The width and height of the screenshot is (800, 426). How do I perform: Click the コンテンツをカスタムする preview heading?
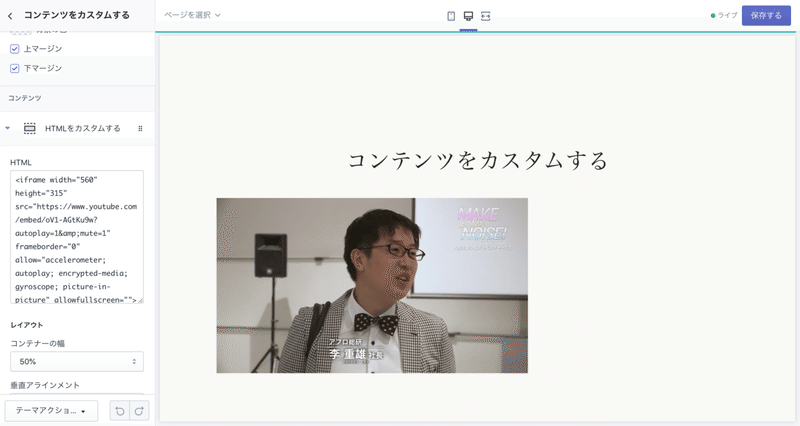tap(478, 160)
